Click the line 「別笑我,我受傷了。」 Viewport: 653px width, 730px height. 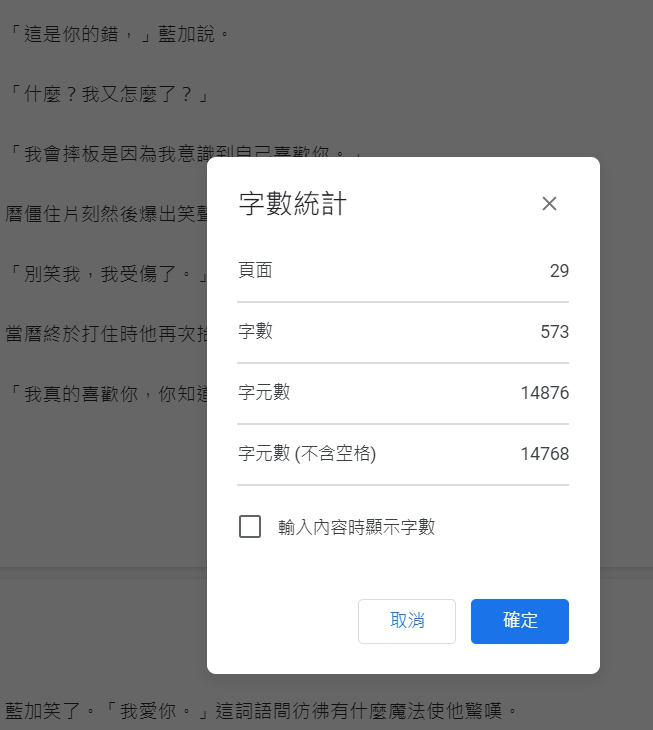pyautogui.click(x=108, y=273)
